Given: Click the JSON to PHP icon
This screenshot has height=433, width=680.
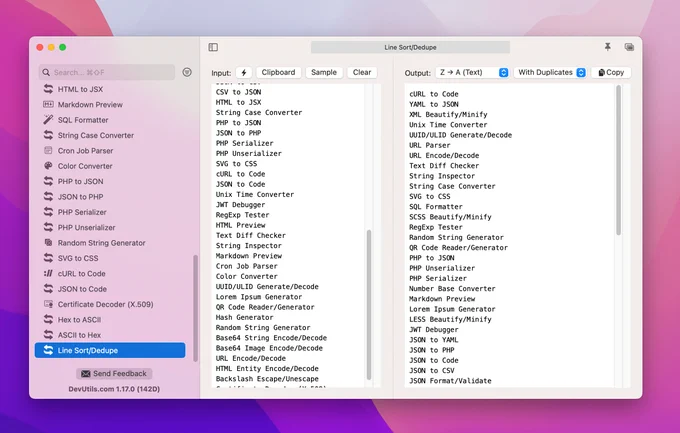Looking at the screenshot, I should tap(48, 197).
